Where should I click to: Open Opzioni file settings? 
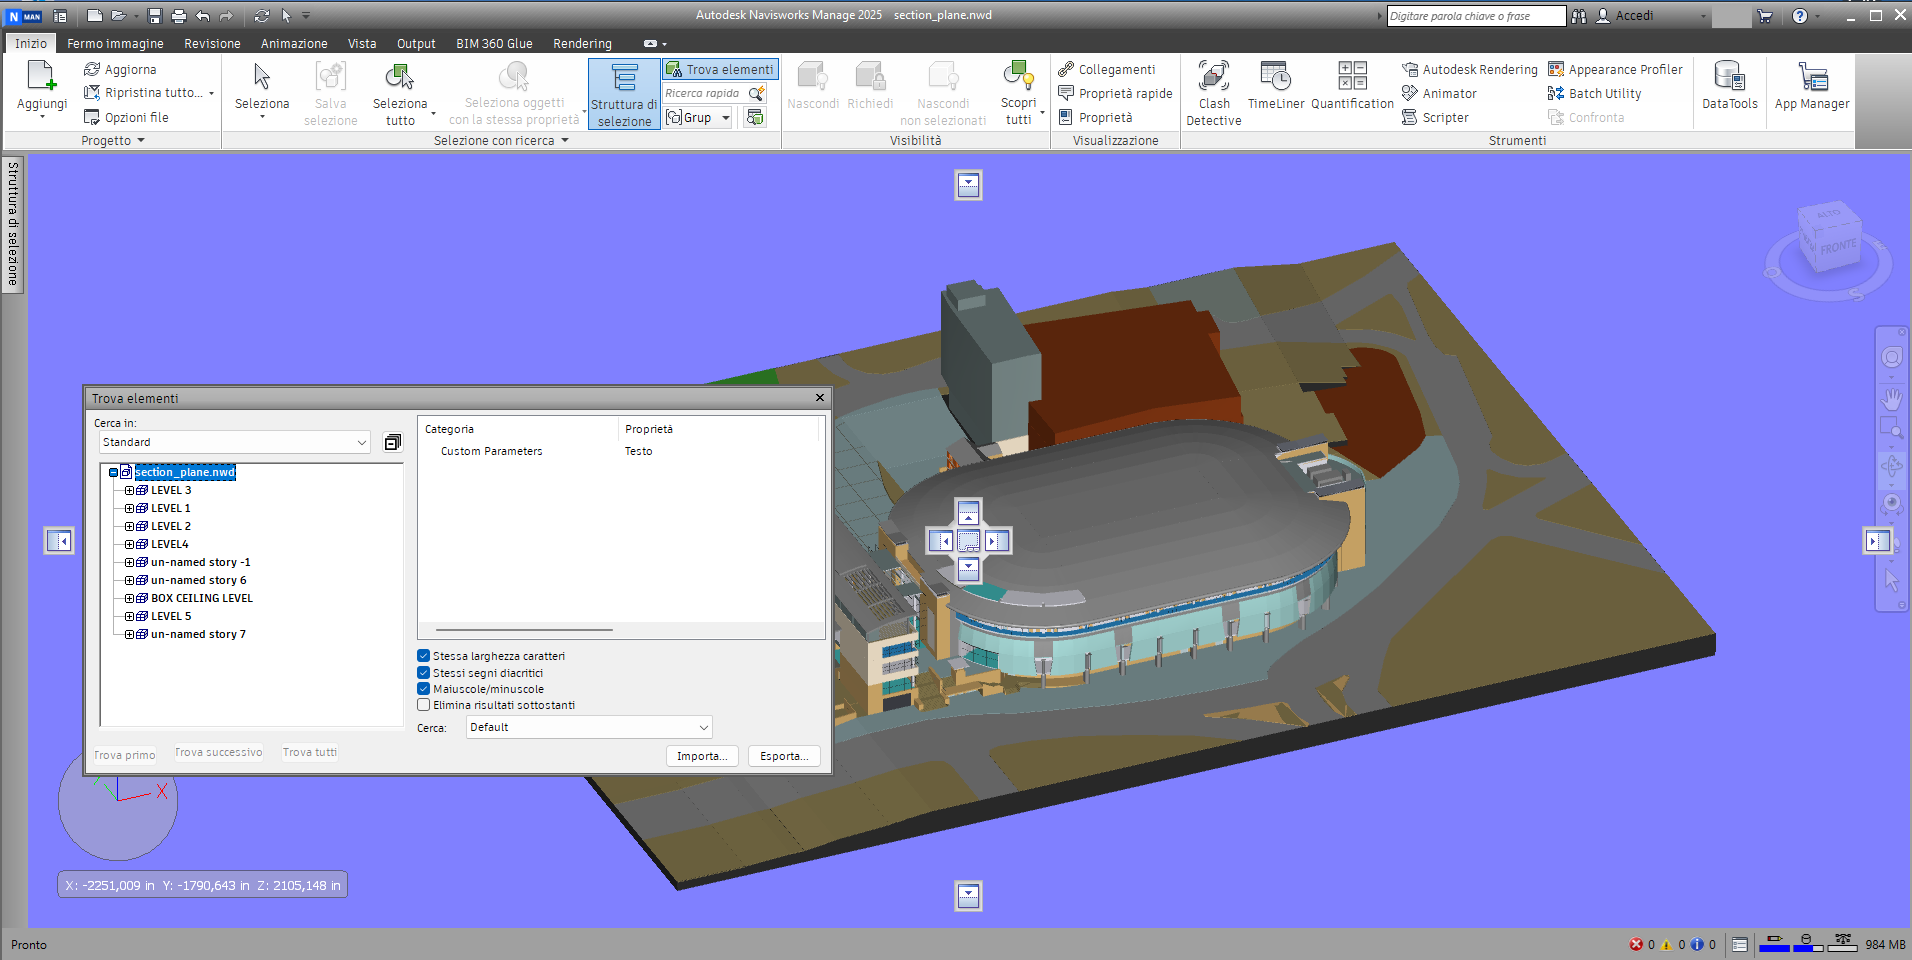pyautogui.click(x=126, y=117)
